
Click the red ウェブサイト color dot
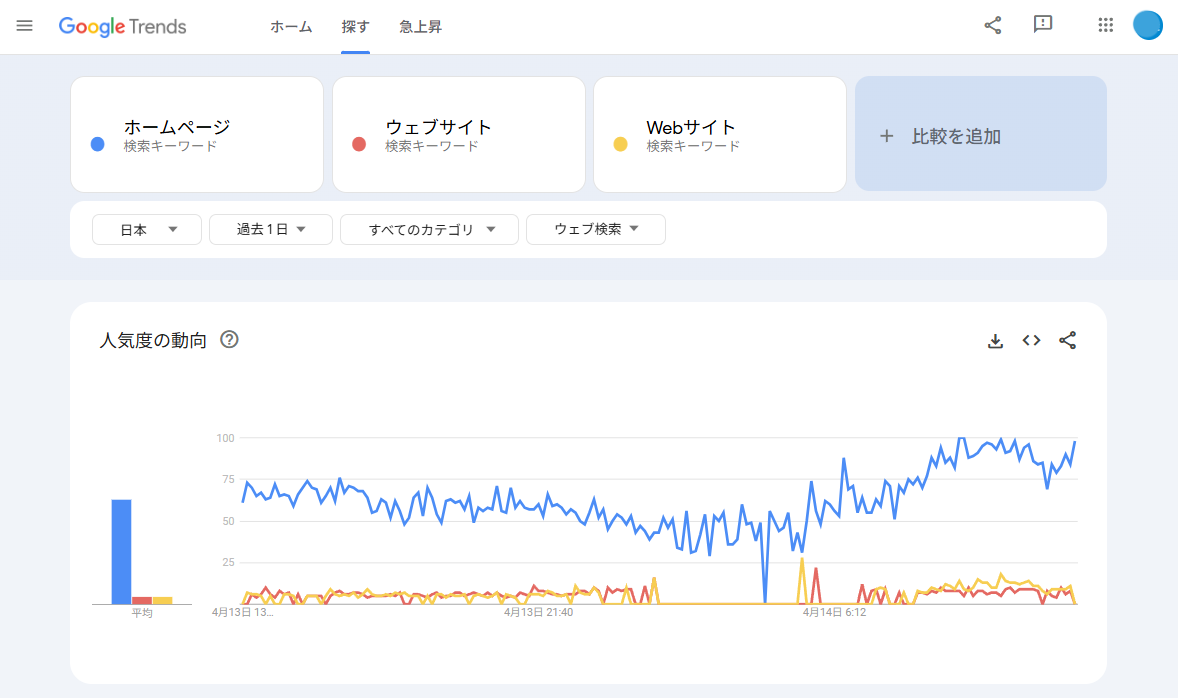359,144
